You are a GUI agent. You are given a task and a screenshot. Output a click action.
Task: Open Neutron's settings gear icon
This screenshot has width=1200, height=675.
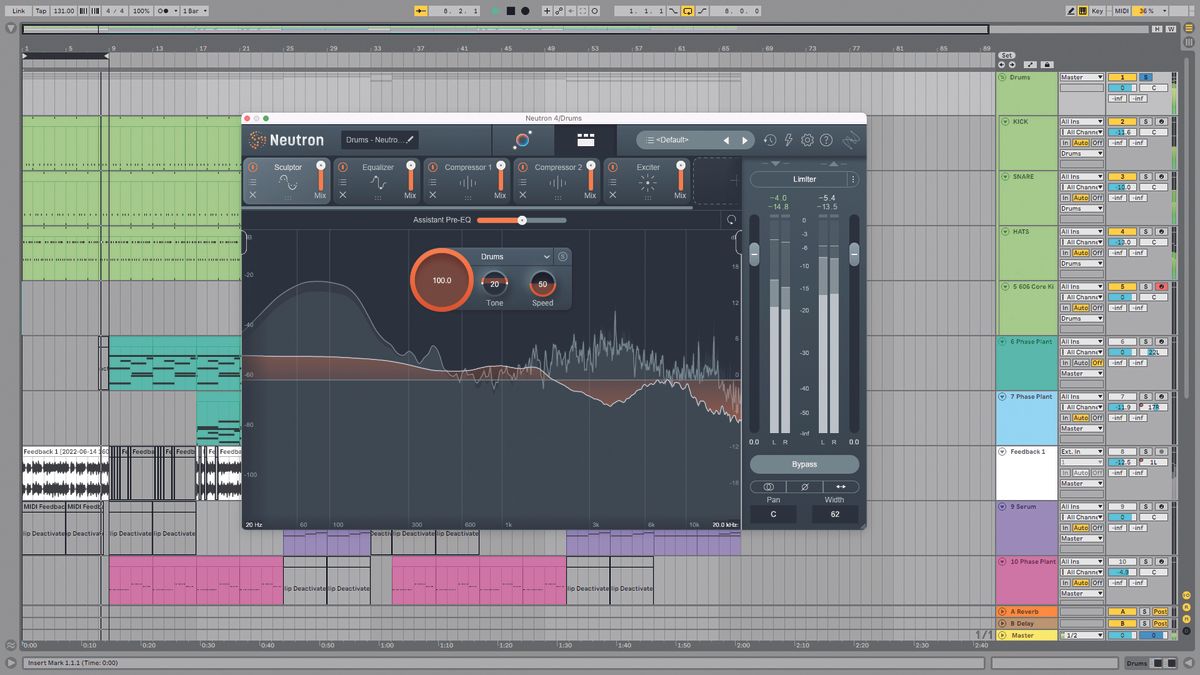click(x=807, y=140)
